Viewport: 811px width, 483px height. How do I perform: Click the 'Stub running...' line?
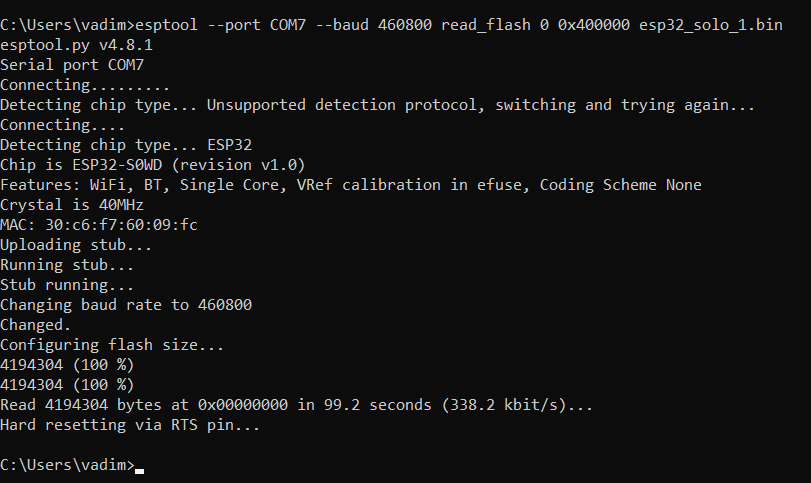(x=67, y=285)
